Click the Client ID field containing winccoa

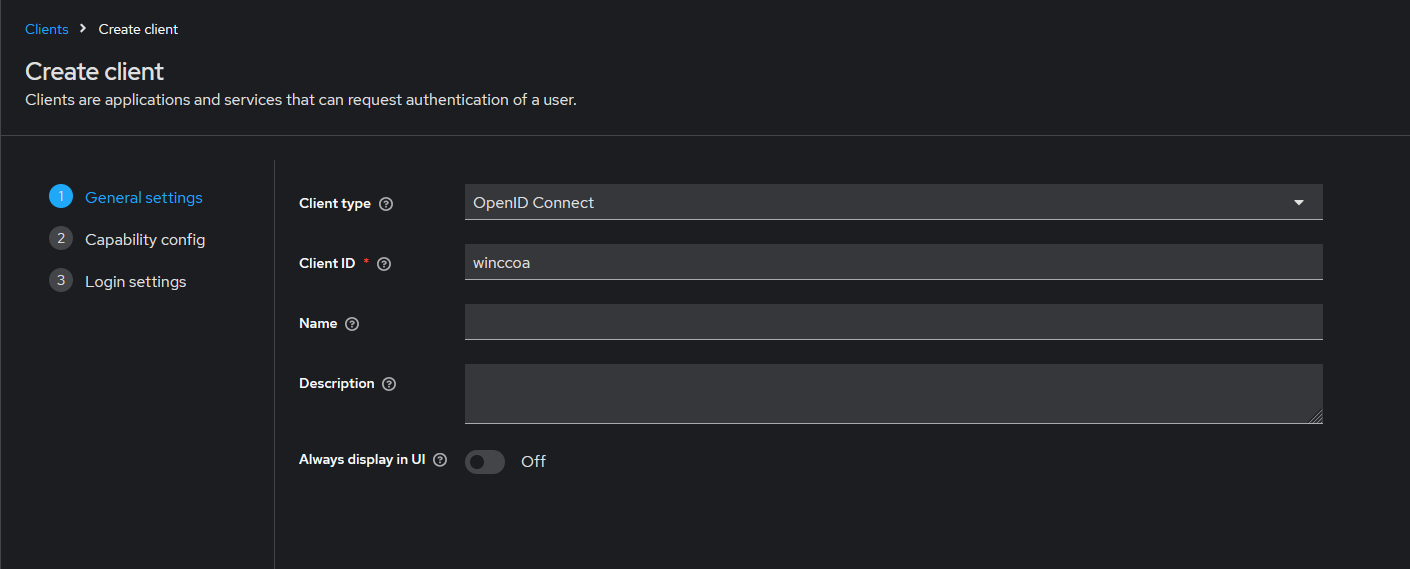[x=893, y=262]
